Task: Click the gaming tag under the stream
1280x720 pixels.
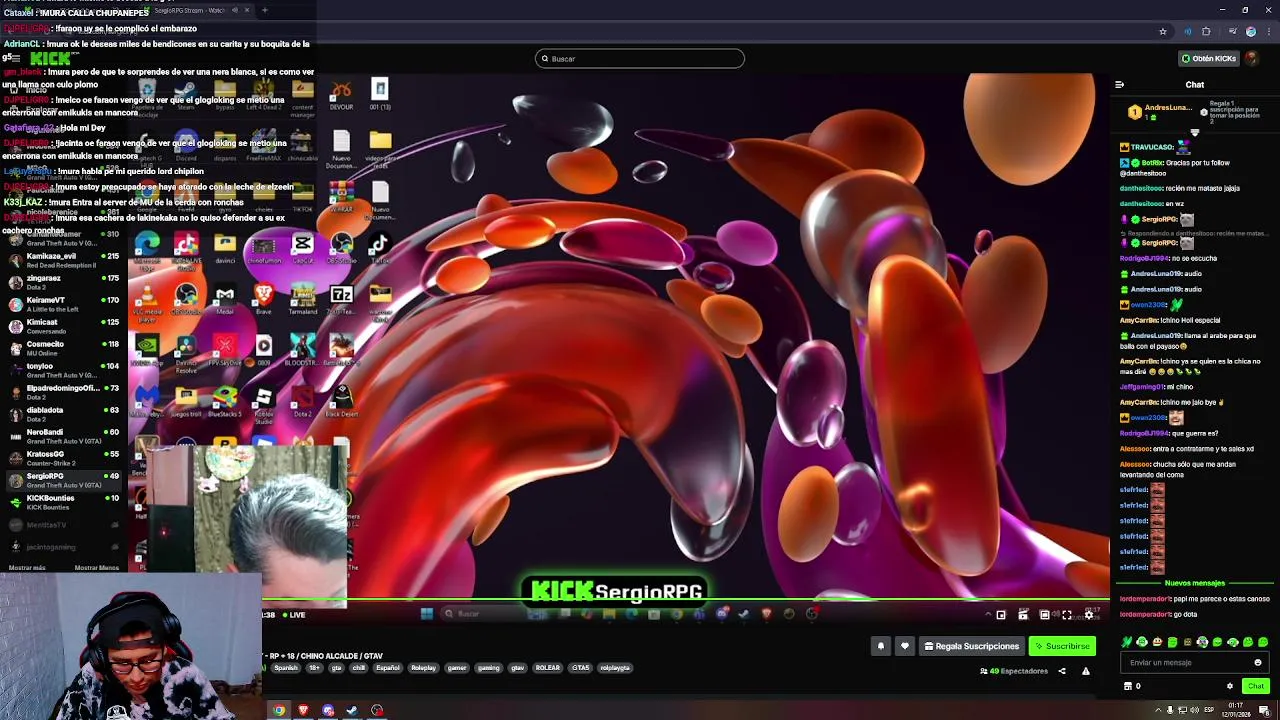Action: click(x=488, y=668)
